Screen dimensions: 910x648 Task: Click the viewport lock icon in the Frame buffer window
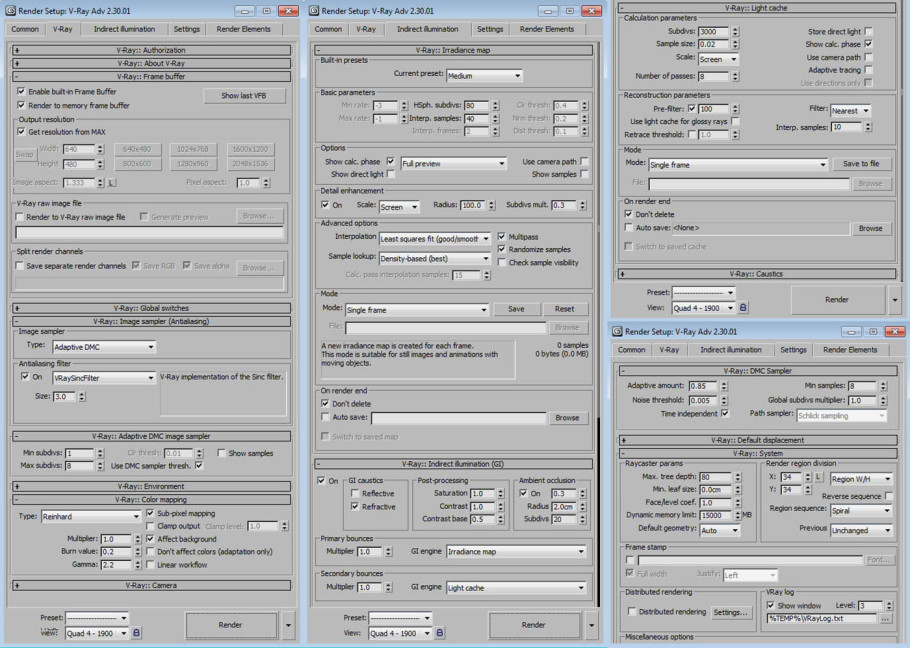coord(136,633)
